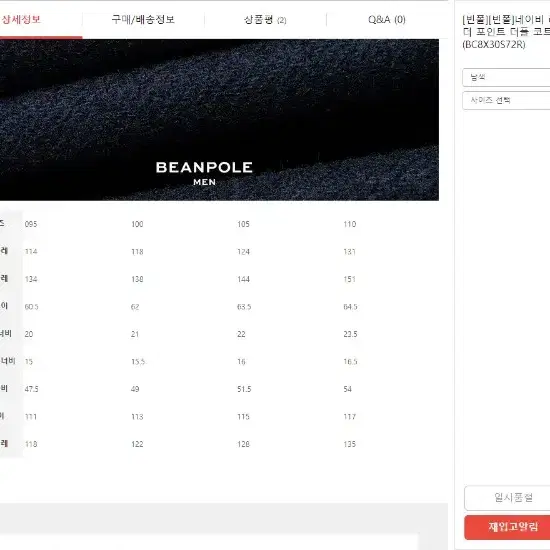Click the 23.5 value in the size table
The height and width of the screenshot is (550, 550).
tap(350, 334)
